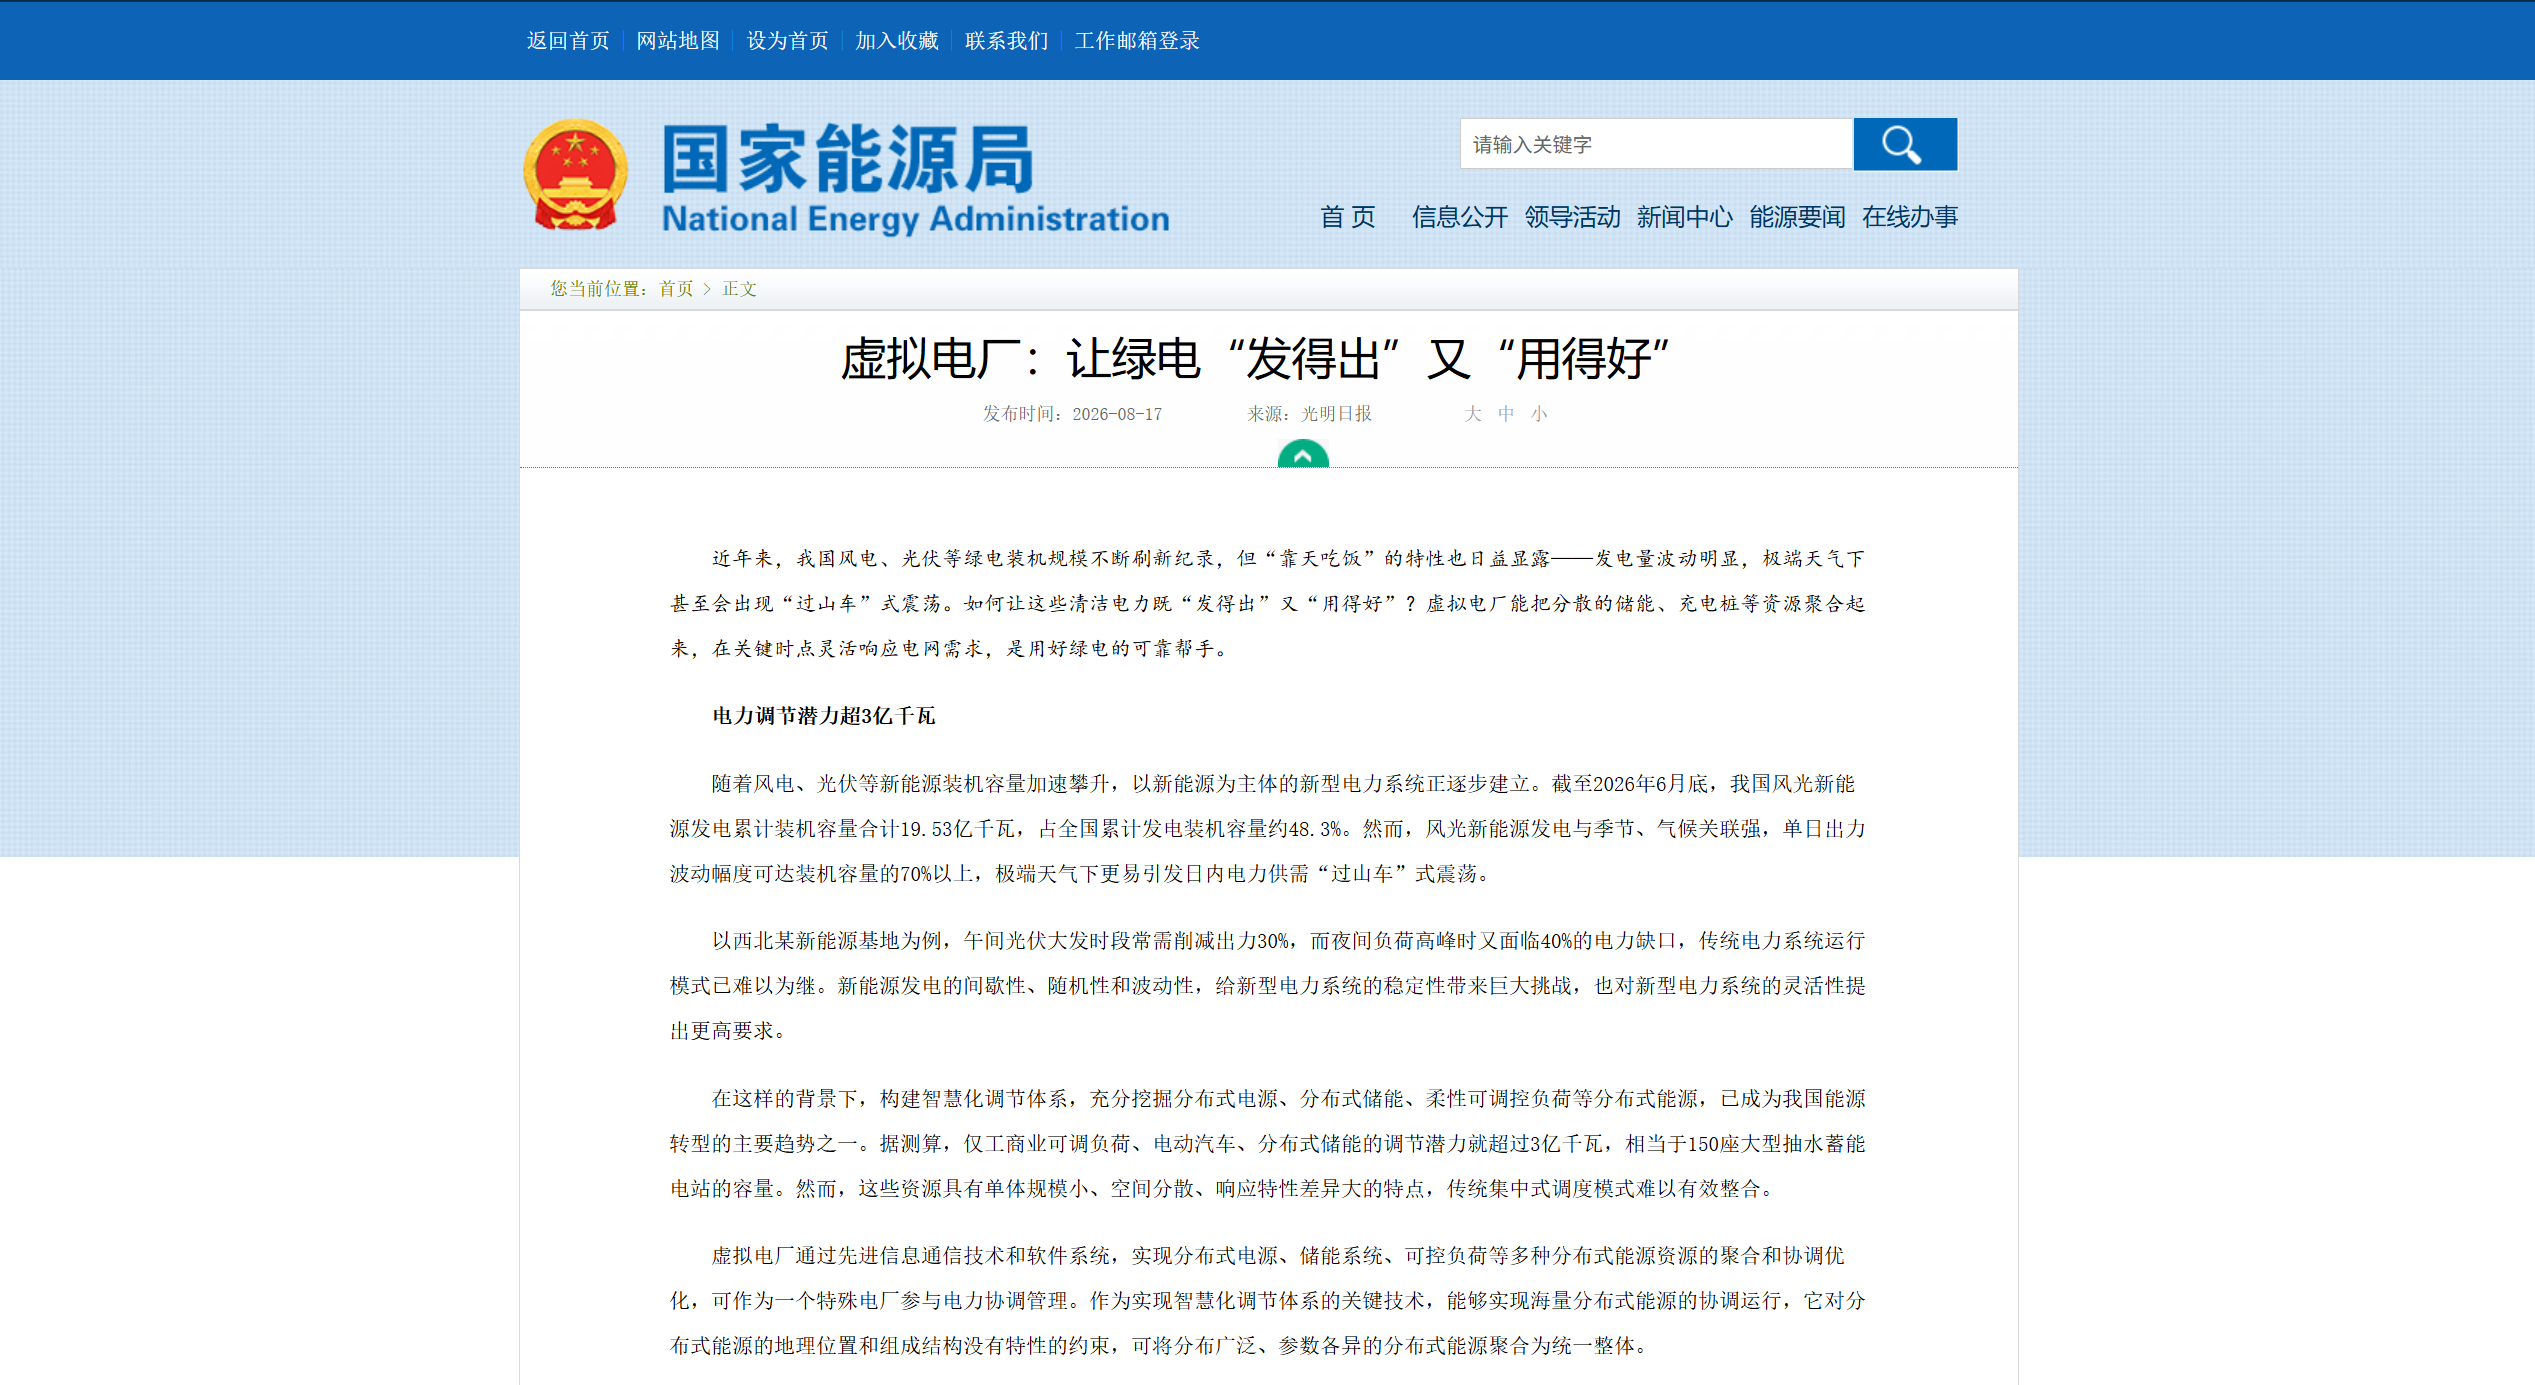2535x1385 pixels.
Task: Open 工作邮箱登录 link
Action: click(x=1137, y=41)
